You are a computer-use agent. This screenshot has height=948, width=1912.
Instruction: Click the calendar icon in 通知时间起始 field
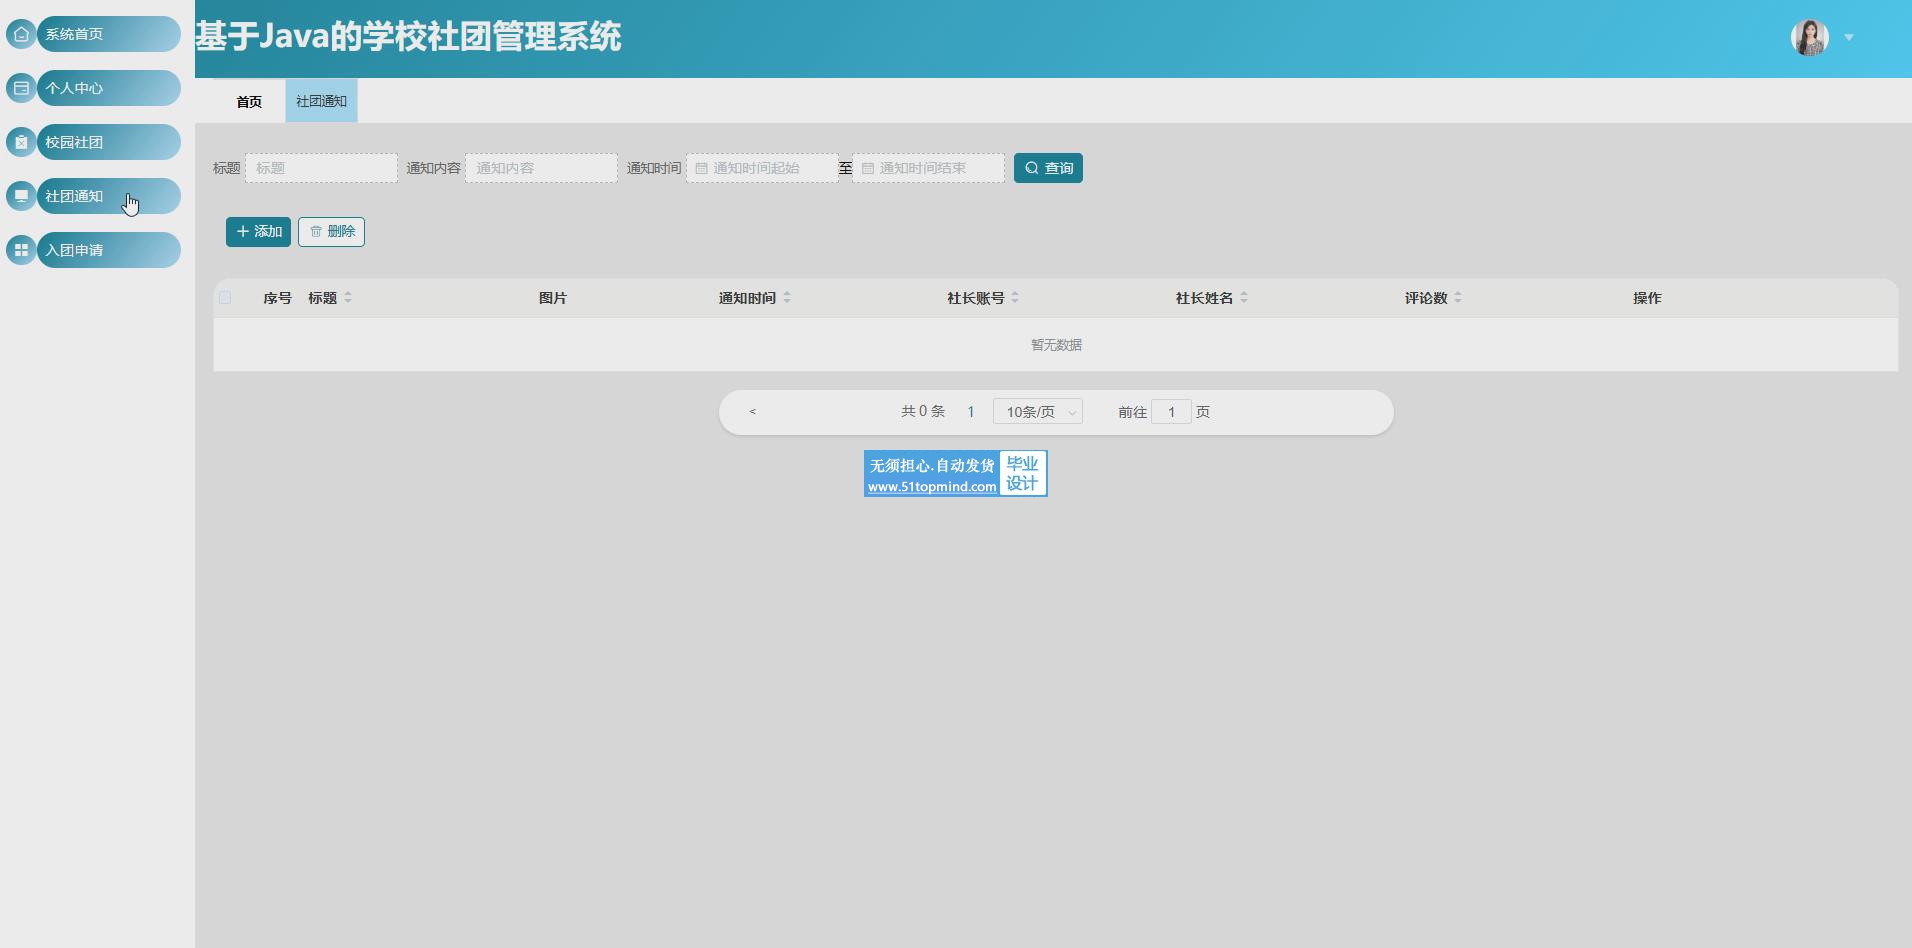coord(701,169)
